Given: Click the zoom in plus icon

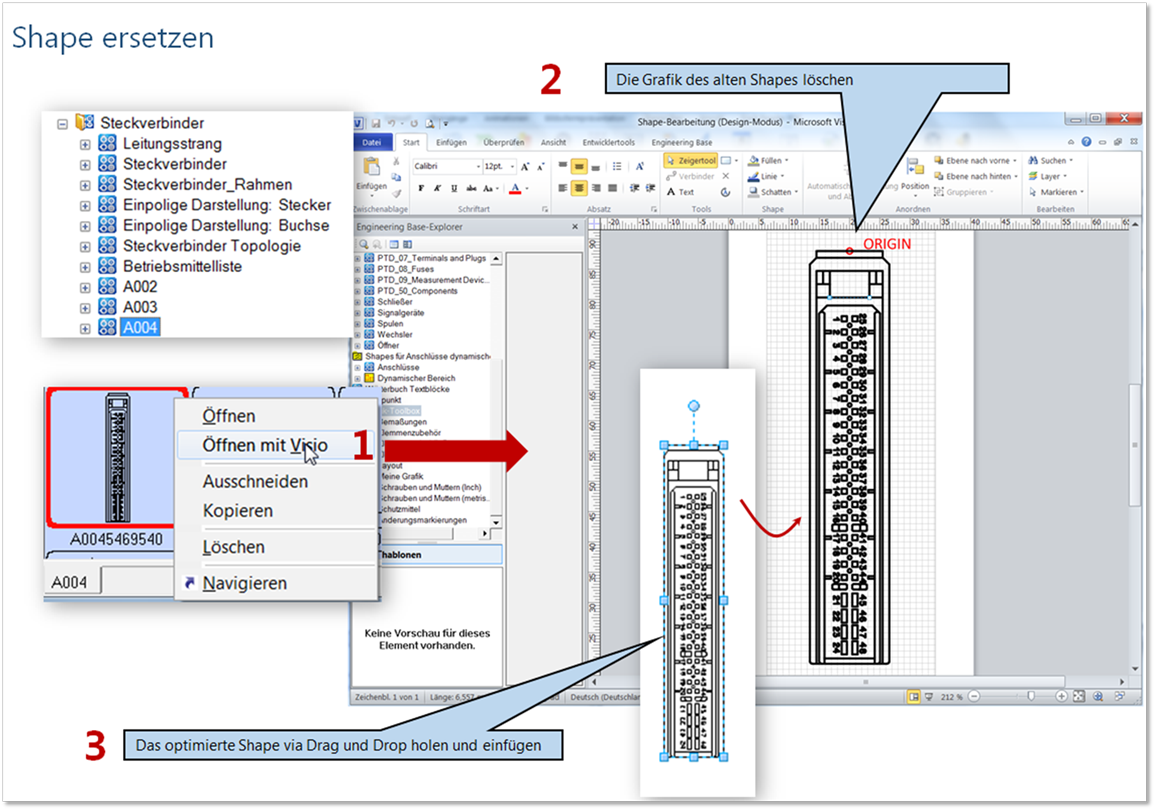Looking at the screenshot, I should point(1061,697).
